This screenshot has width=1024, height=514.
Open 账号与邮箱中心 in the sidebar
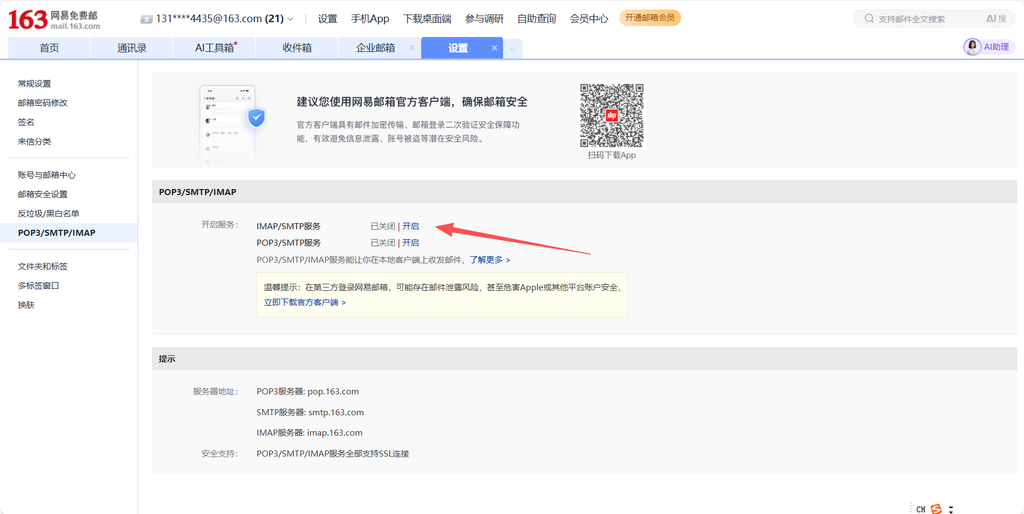(46, 175)
